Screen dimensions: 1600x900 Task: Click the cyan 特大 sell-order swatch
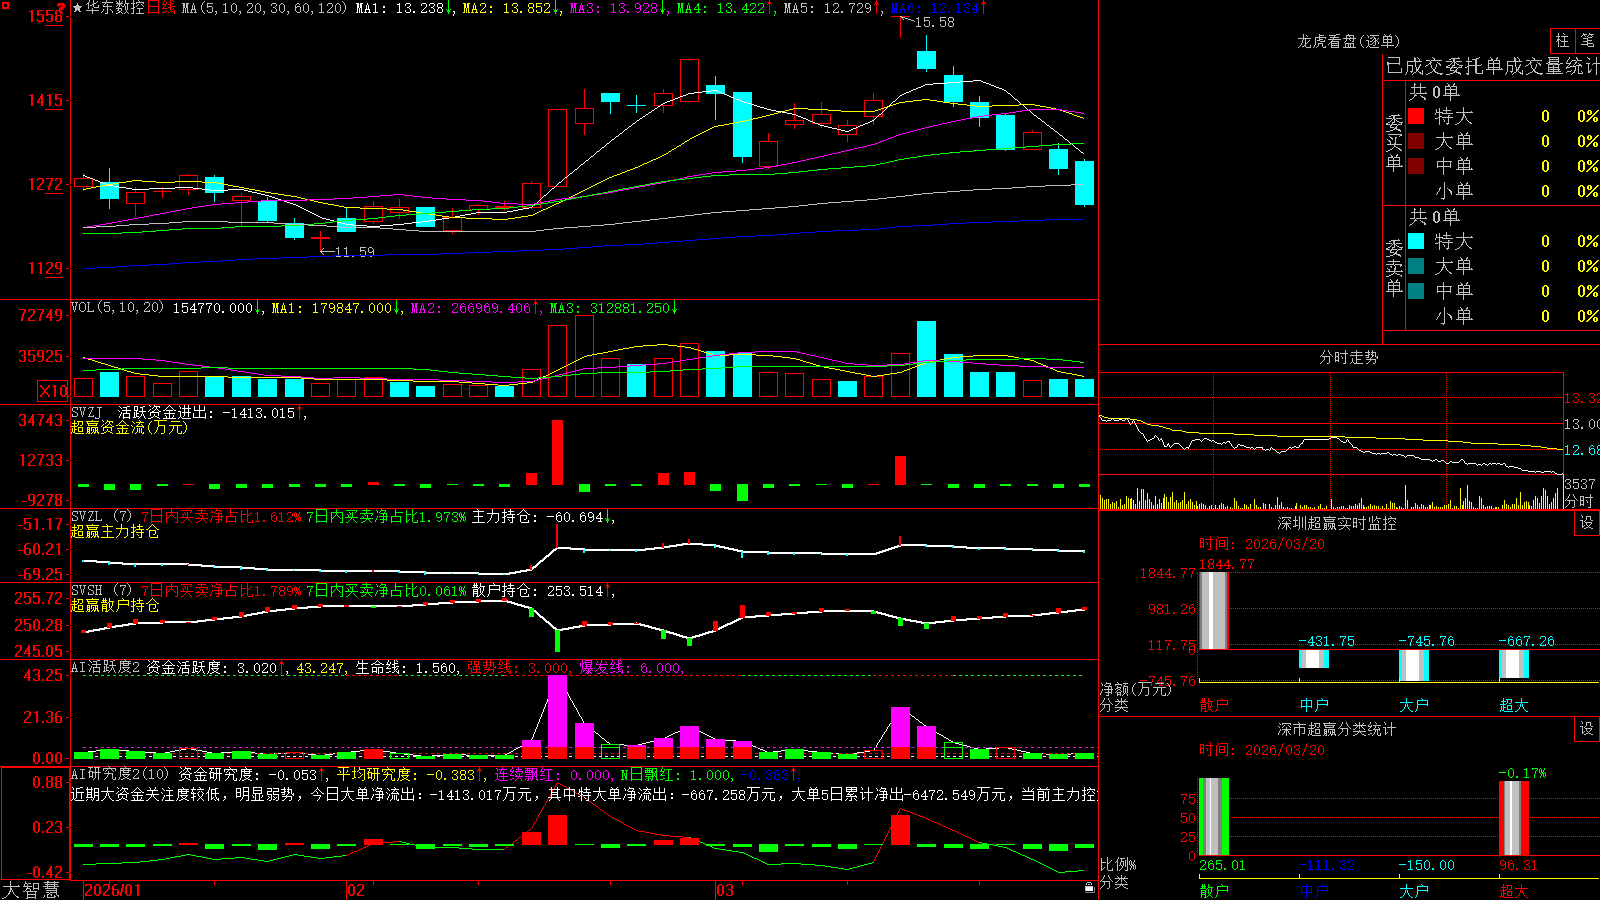(x=1416, y=241)
